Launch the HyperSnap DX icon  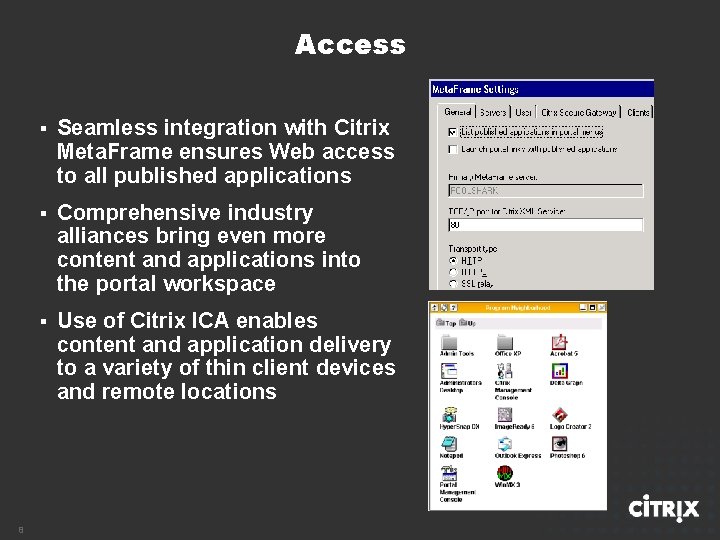coord(449,415)
